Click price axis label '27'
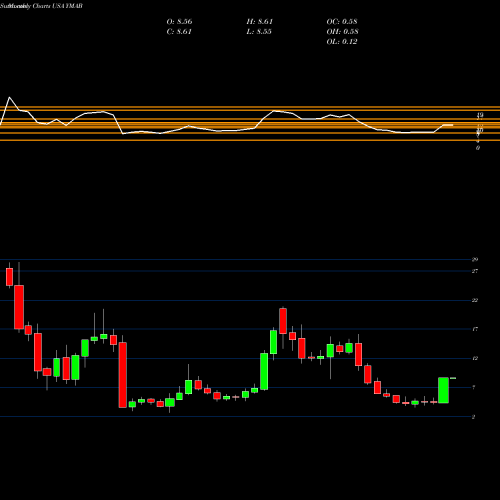500x500 pixels. tap(475, 271)
